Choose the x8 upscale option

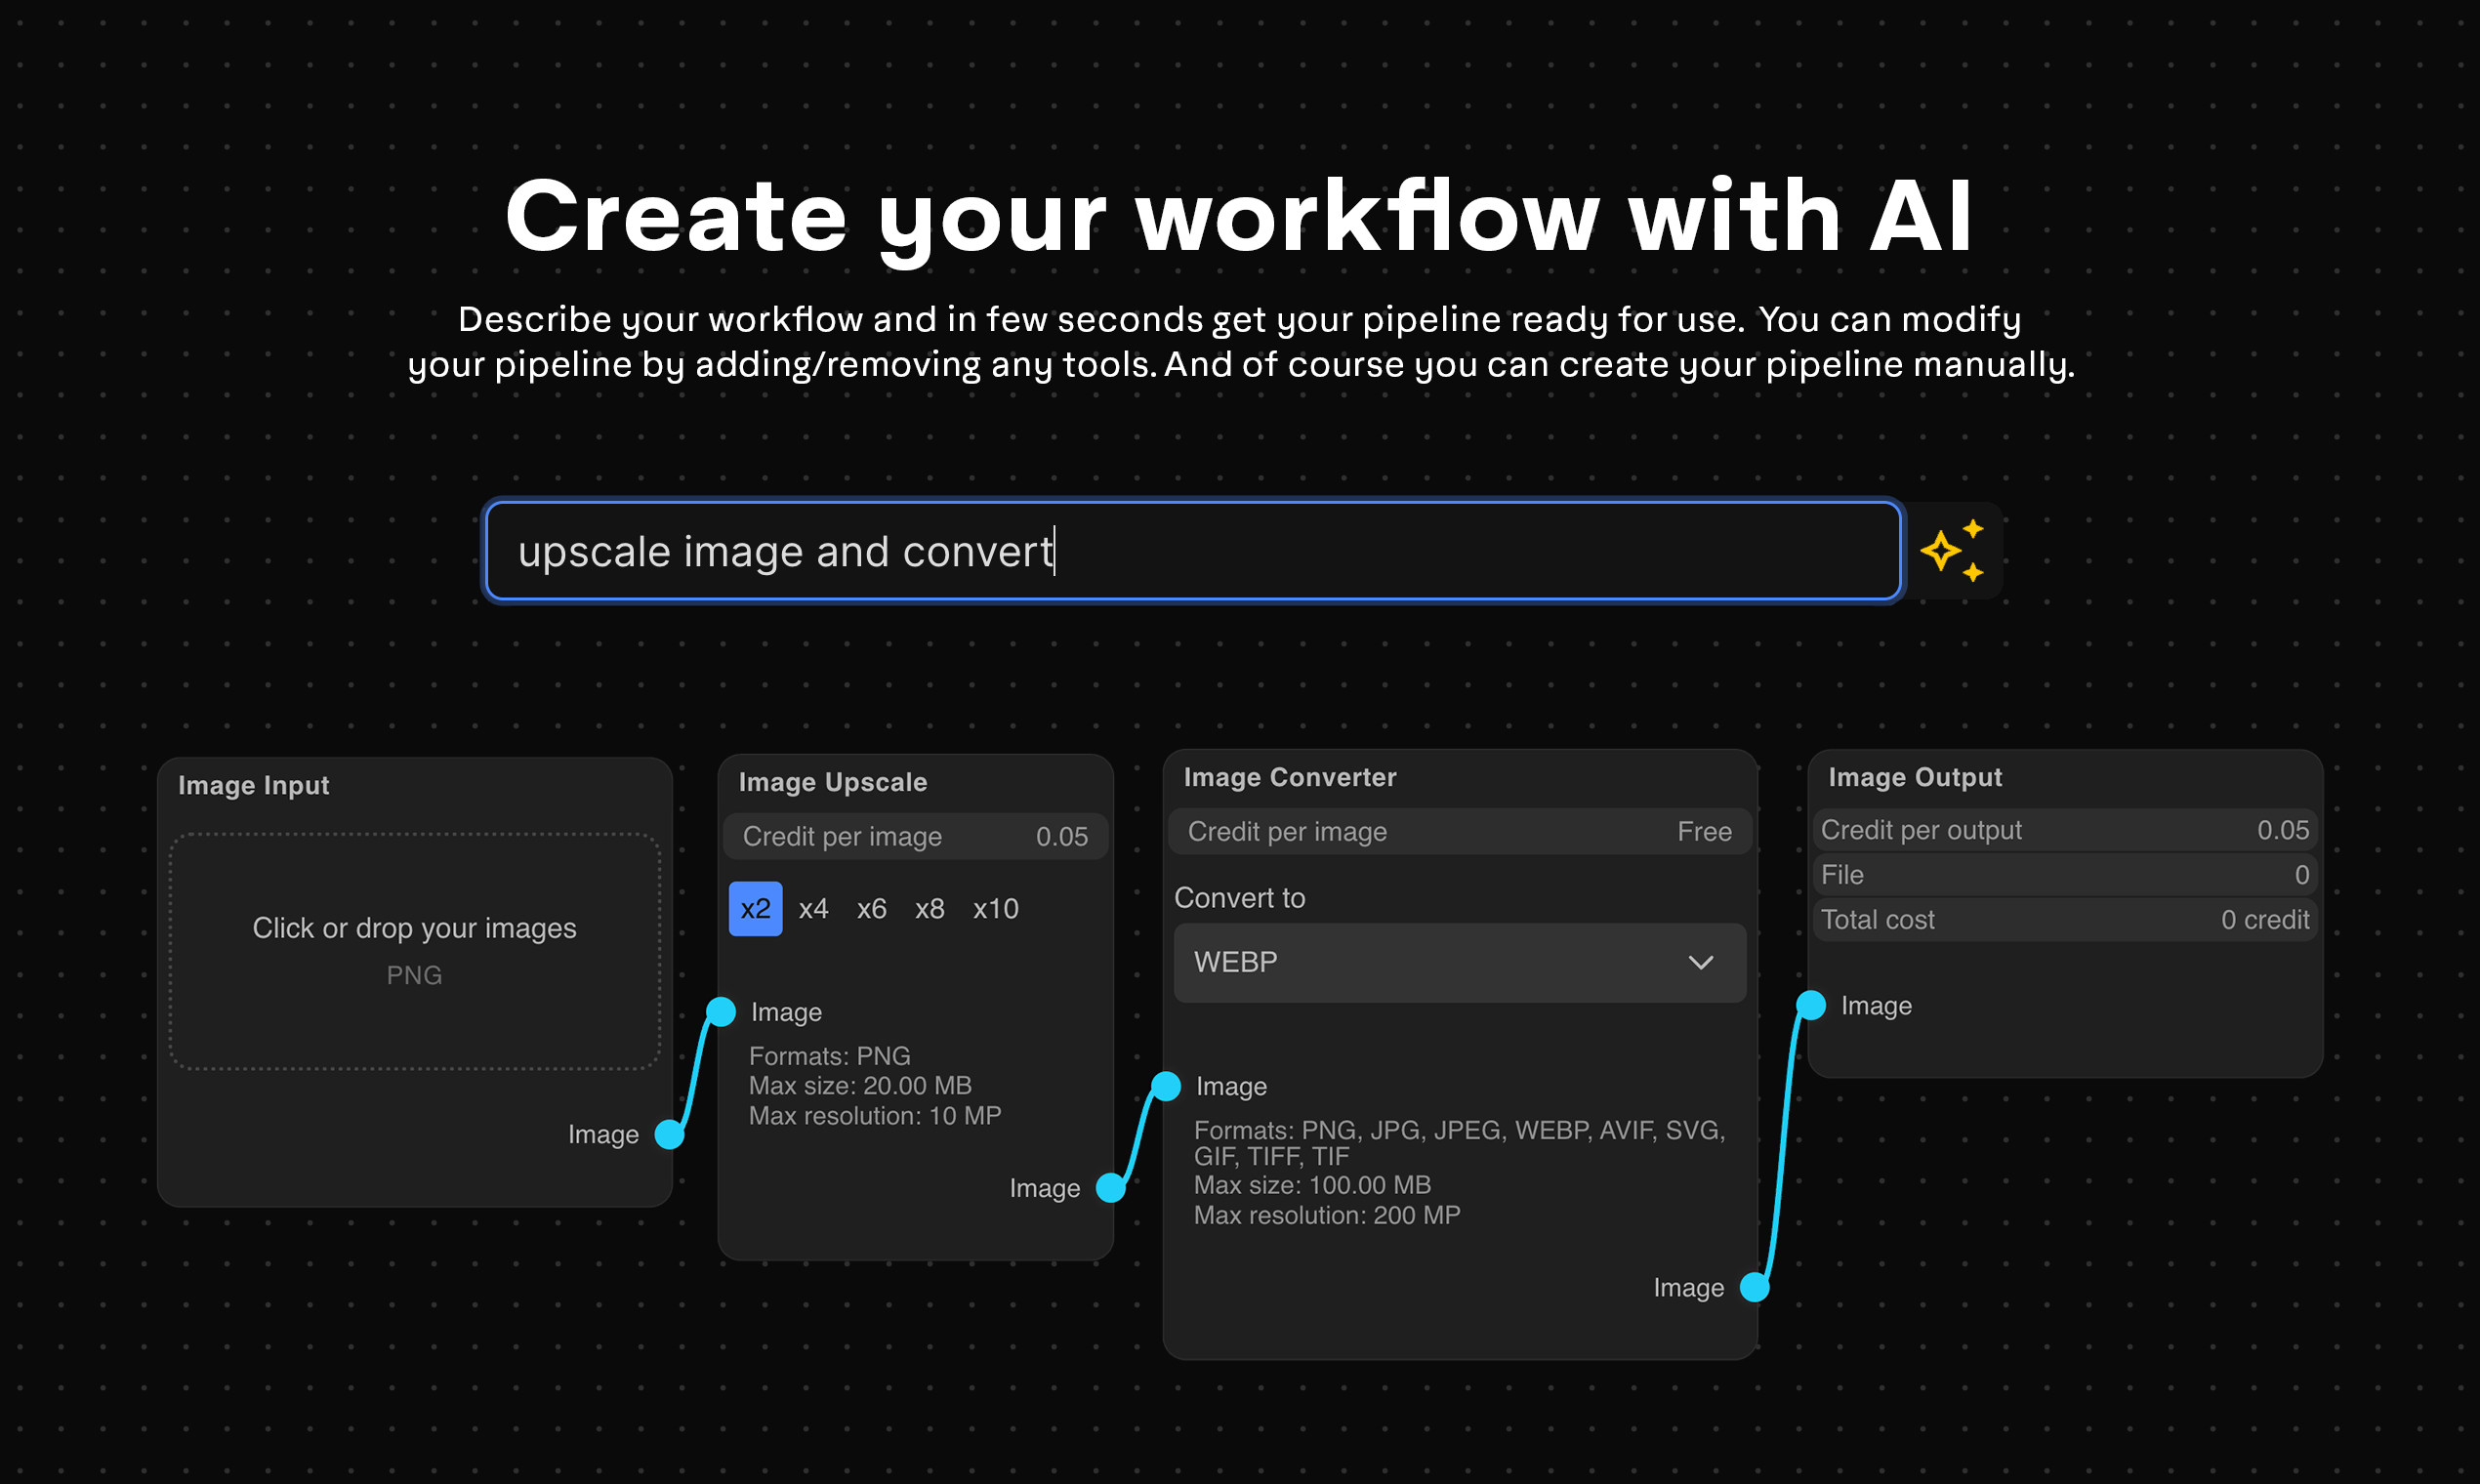click(x=929, y=908)
